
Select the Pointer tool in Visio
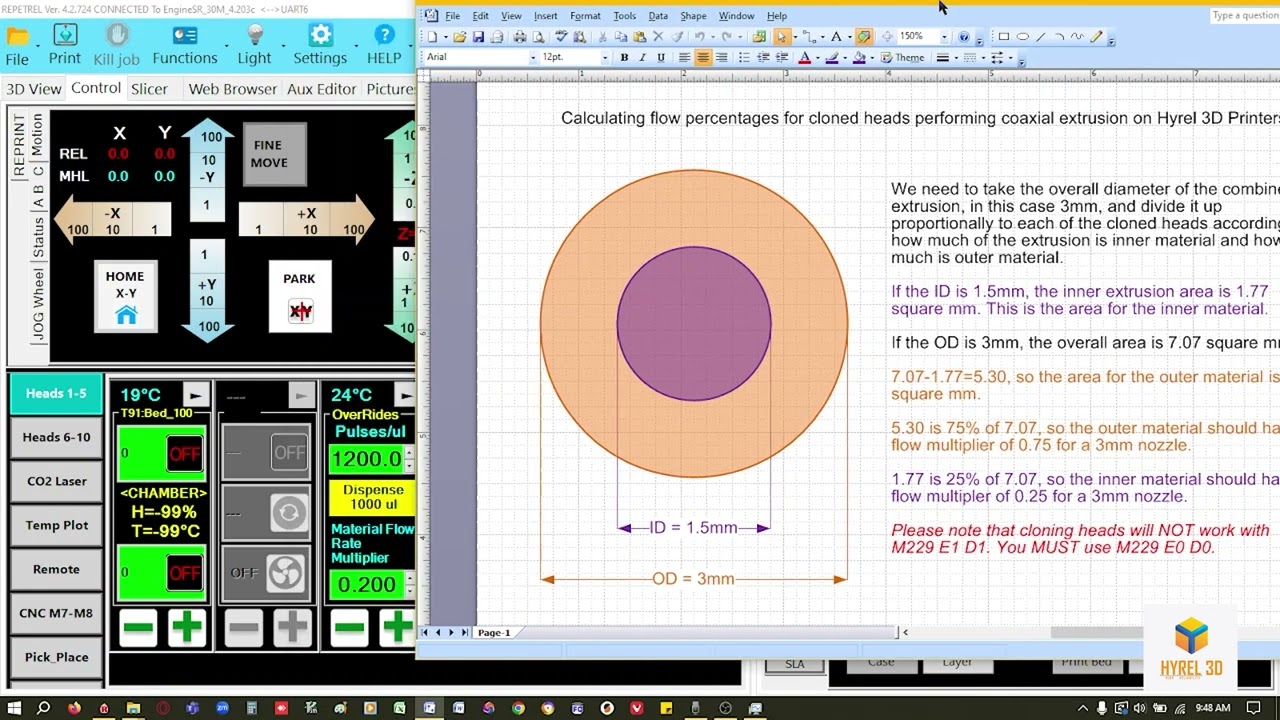point(781,37)
